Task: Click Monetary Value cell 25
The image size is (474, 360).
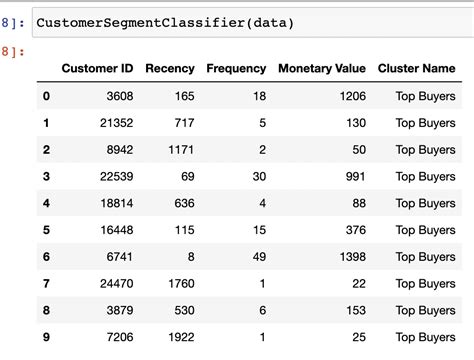Action: point(359,337)
